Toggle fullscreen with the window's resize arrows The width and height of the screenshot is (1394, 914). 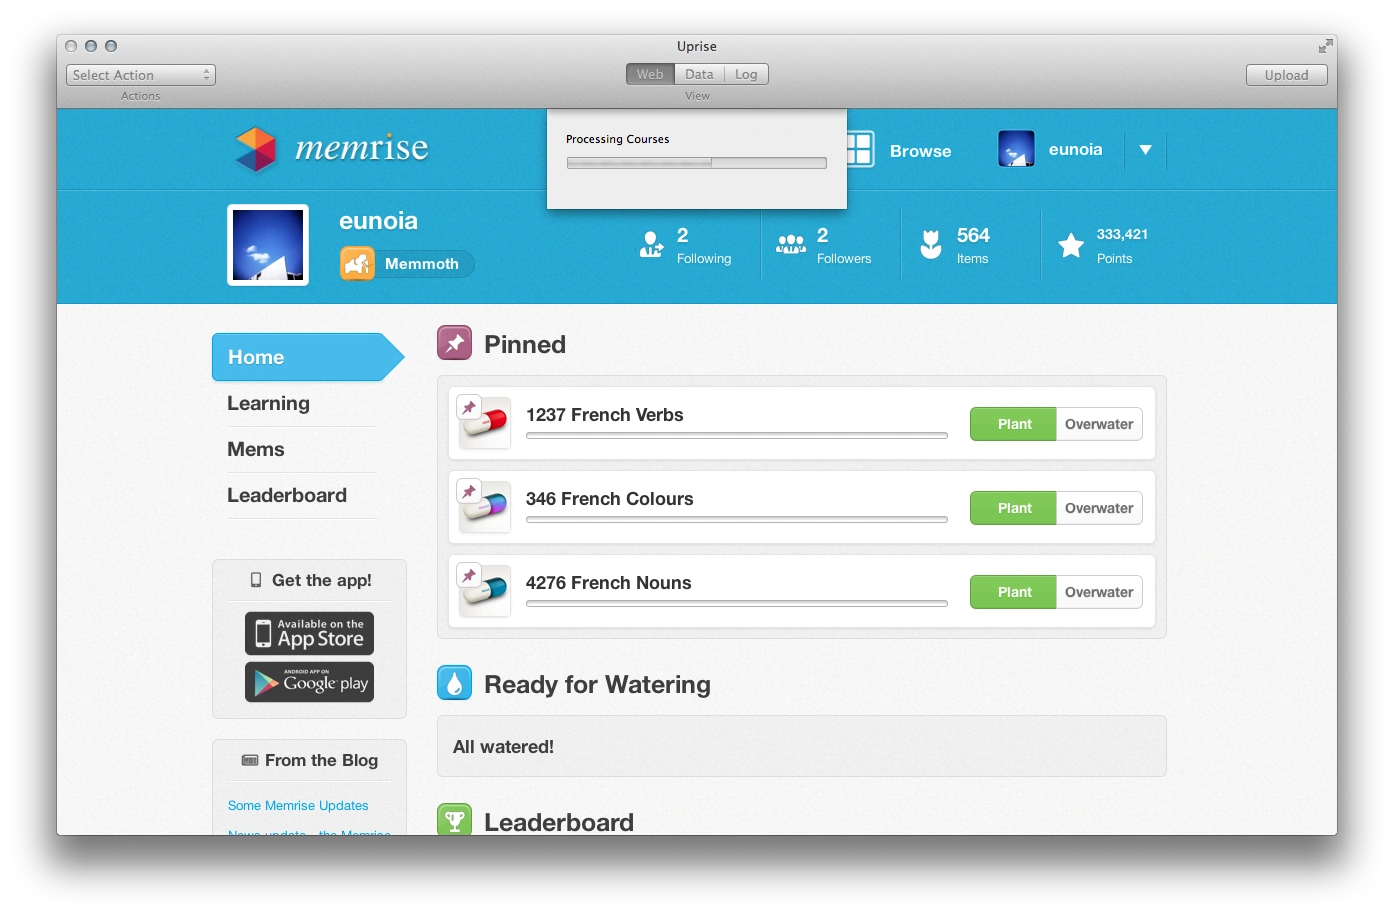1325,46
